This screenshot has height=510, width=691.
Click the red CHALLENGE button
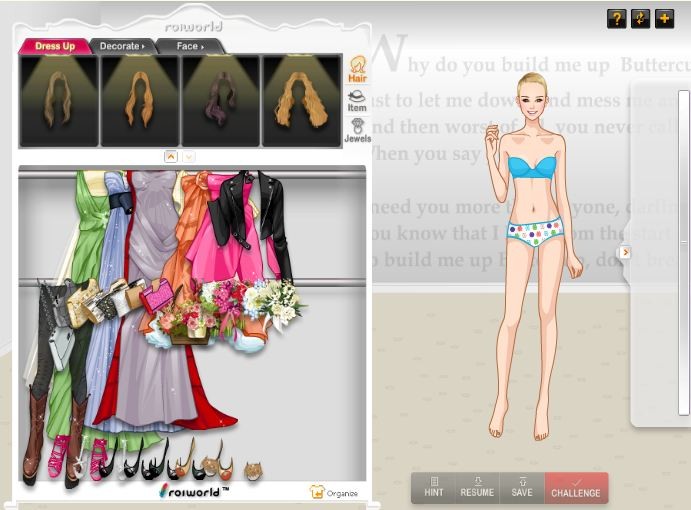tap(576, 487)
